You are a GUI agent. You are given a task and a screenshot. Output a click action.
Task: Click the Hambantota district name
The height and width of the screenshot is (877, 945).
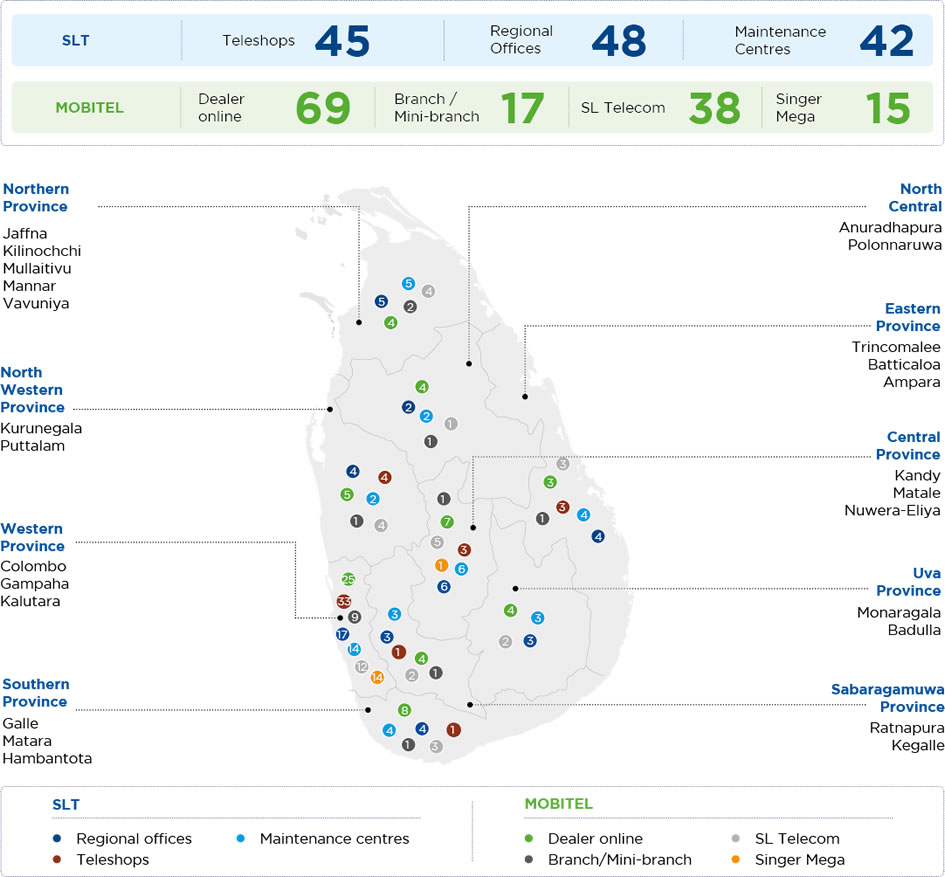pyautogui.click(x=47, y=758)
